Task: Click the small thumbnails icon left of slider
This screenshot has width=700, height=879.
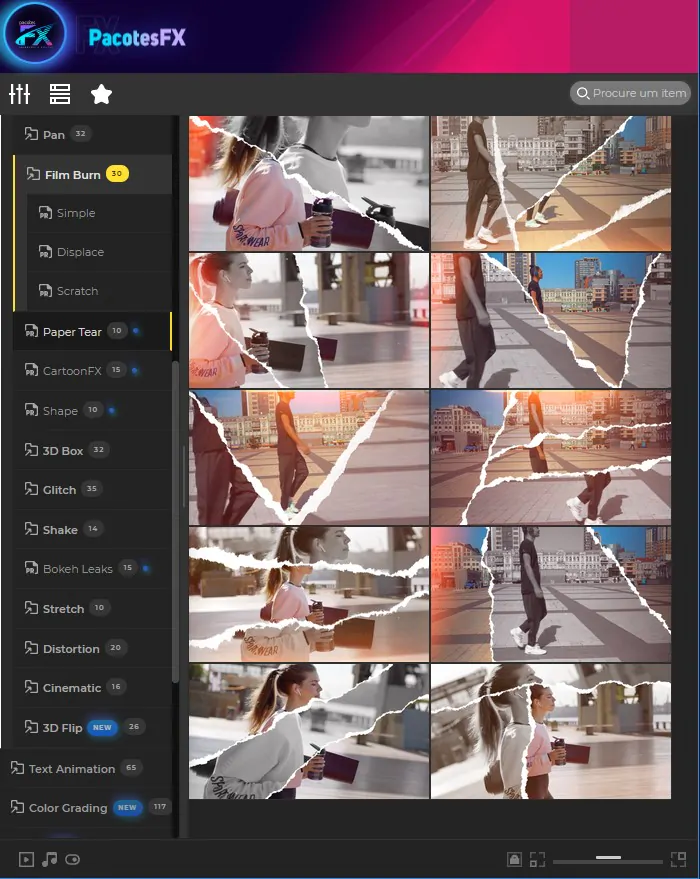Action: (x=538, y=859)
